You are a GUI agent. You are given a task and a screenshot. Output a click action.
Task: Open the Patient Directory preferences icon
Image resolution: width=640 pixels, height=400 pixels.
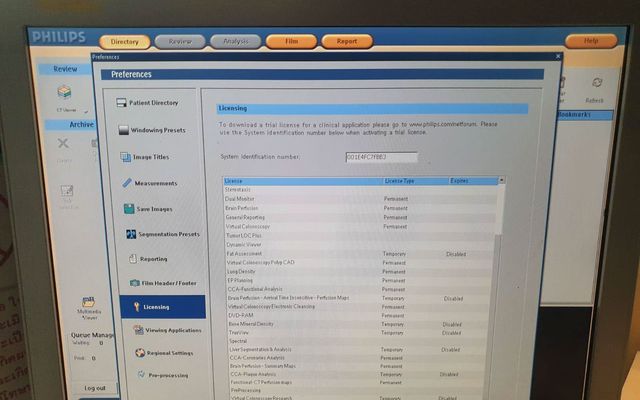[121, 103]
